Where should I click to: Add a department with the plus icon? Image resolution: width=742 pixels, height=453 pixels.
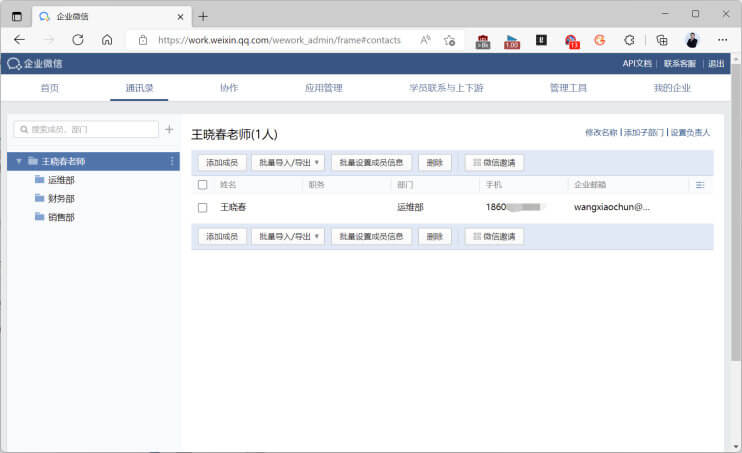click(x=169, y=129)
